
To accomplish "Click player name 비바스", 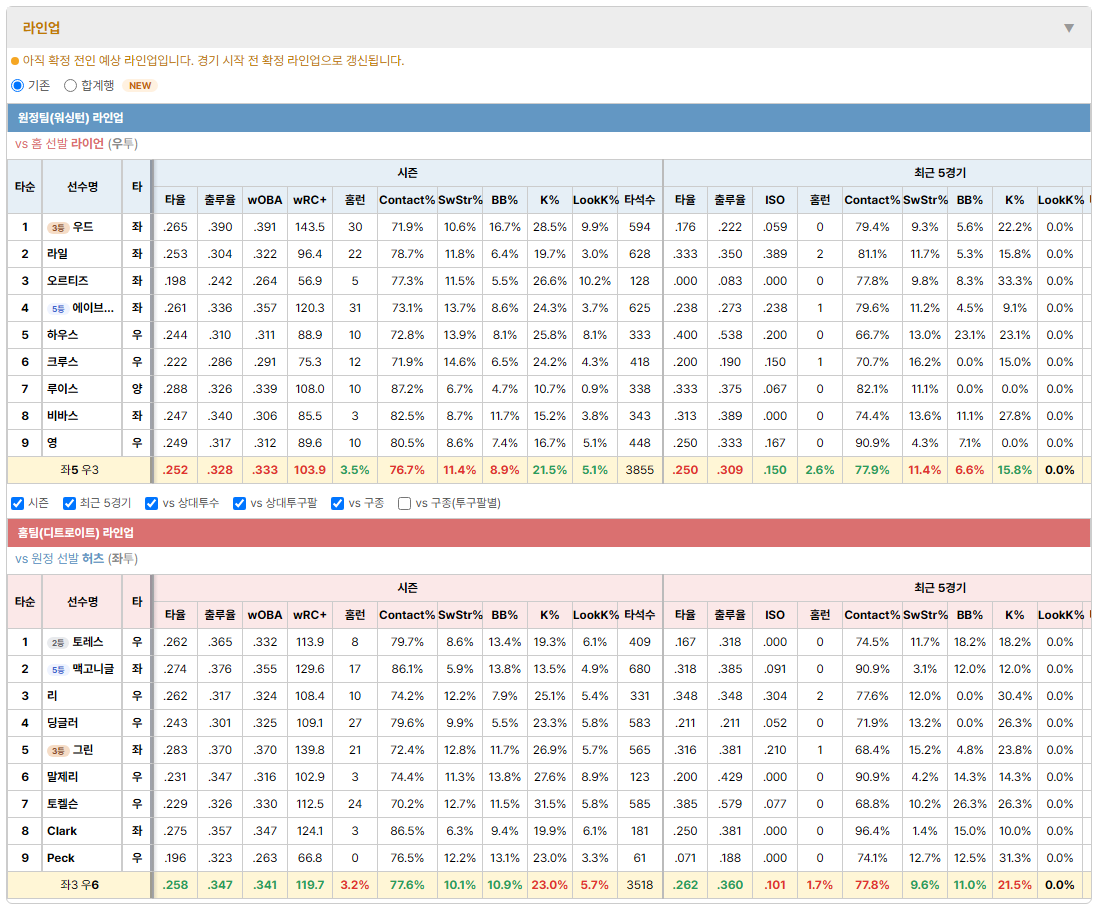I will click(62, 416).
